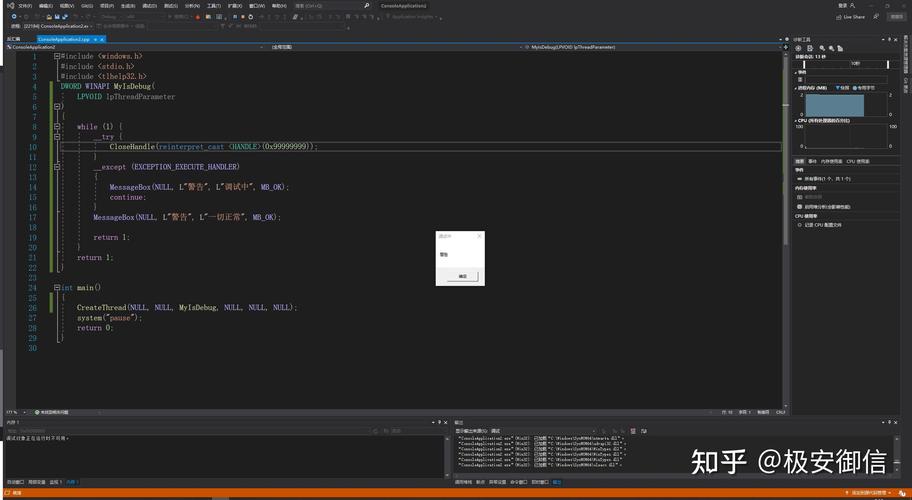The image size is (912, 500).
Task: Open the 文件 menu
Action: tap(25, 6)
